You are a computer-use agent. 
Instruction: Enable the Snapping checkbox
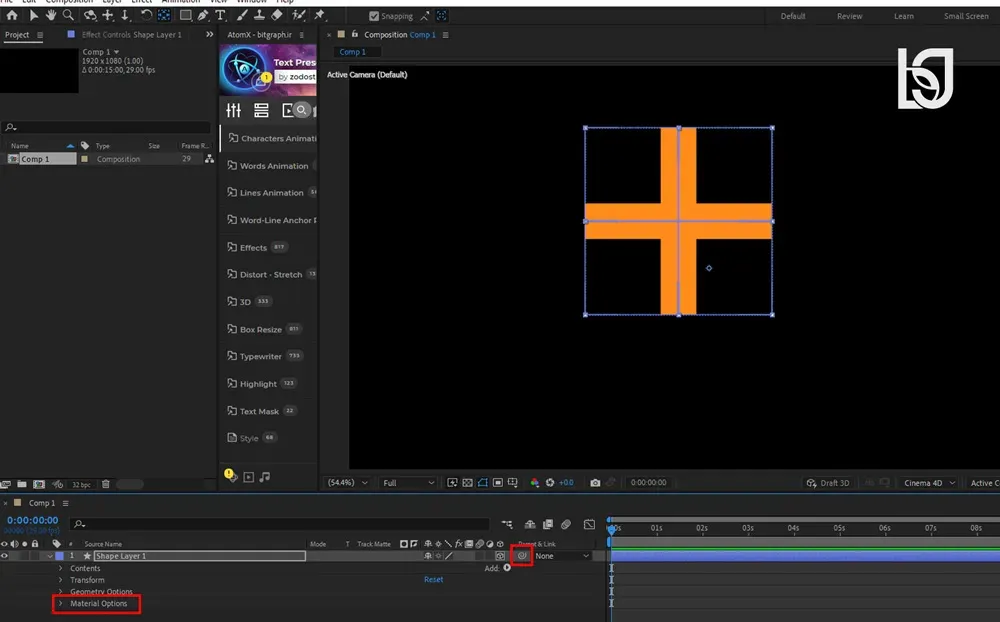point(374,16)
